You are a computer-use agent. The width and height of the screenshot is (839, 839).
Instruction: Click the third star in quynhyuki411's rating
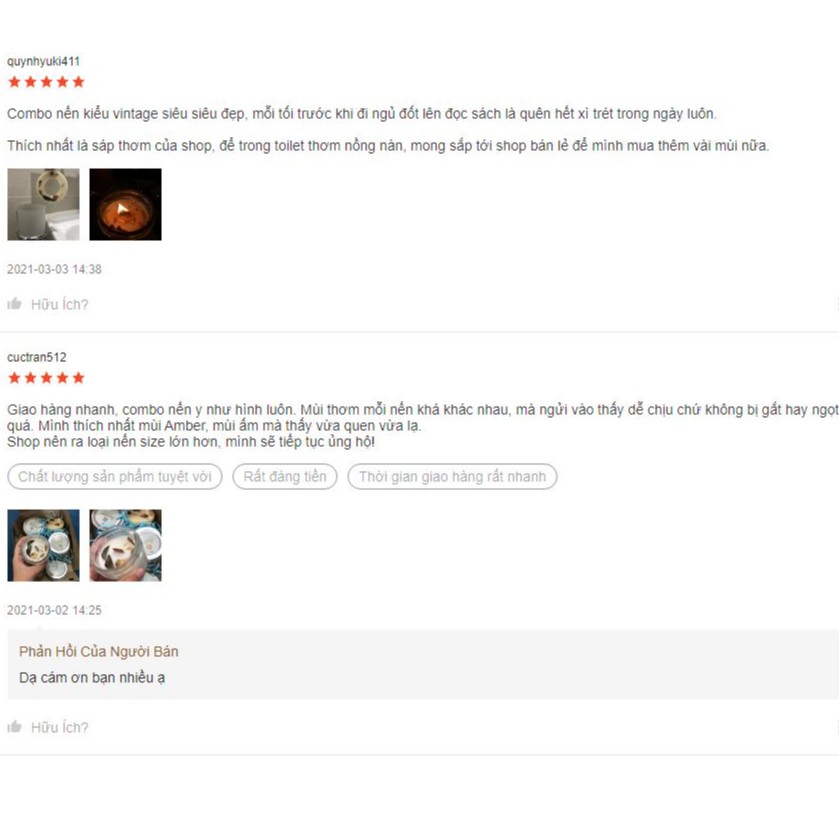(47, 82)
